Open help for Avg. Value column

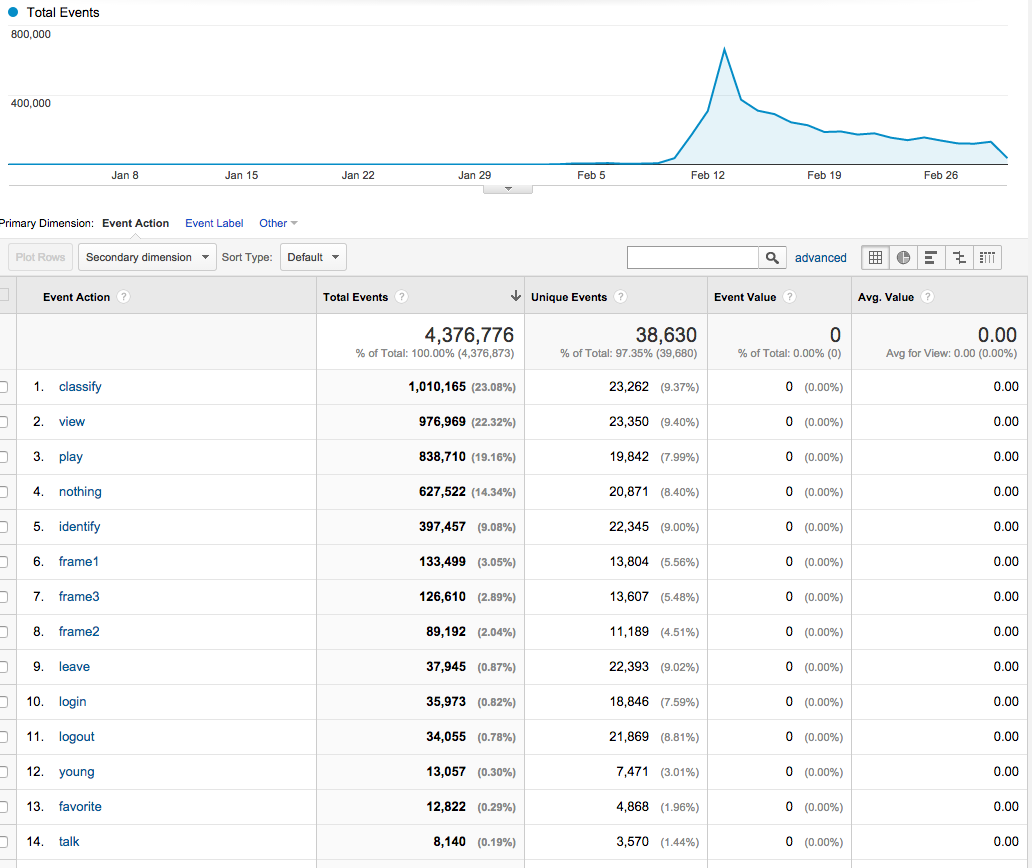pyautogui.click(x=927, y=297)
